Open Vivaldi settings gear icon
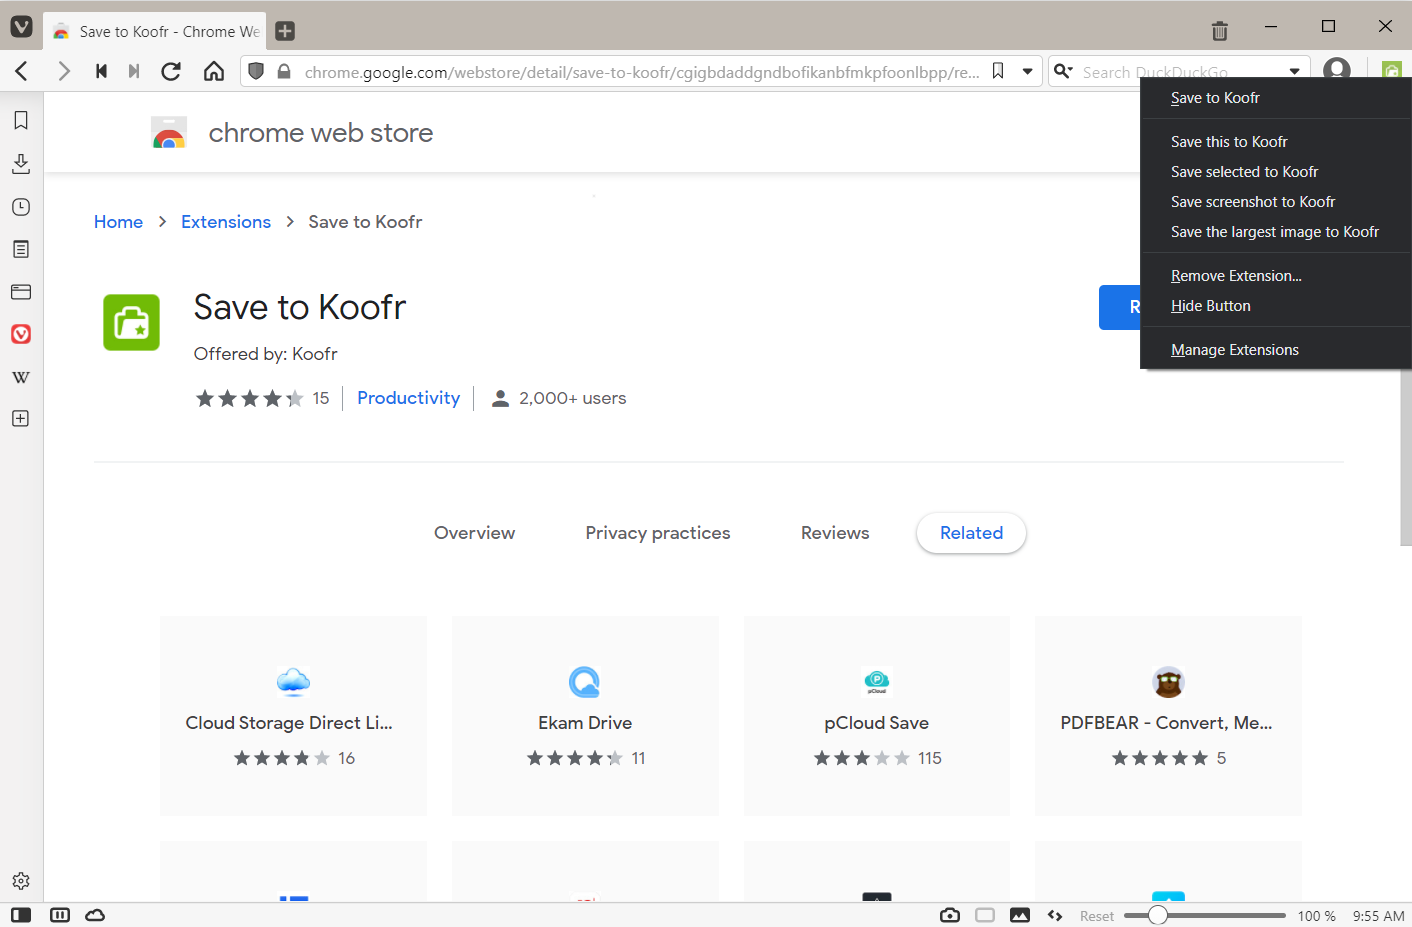 pyautogui.click(x=21, y=881)
